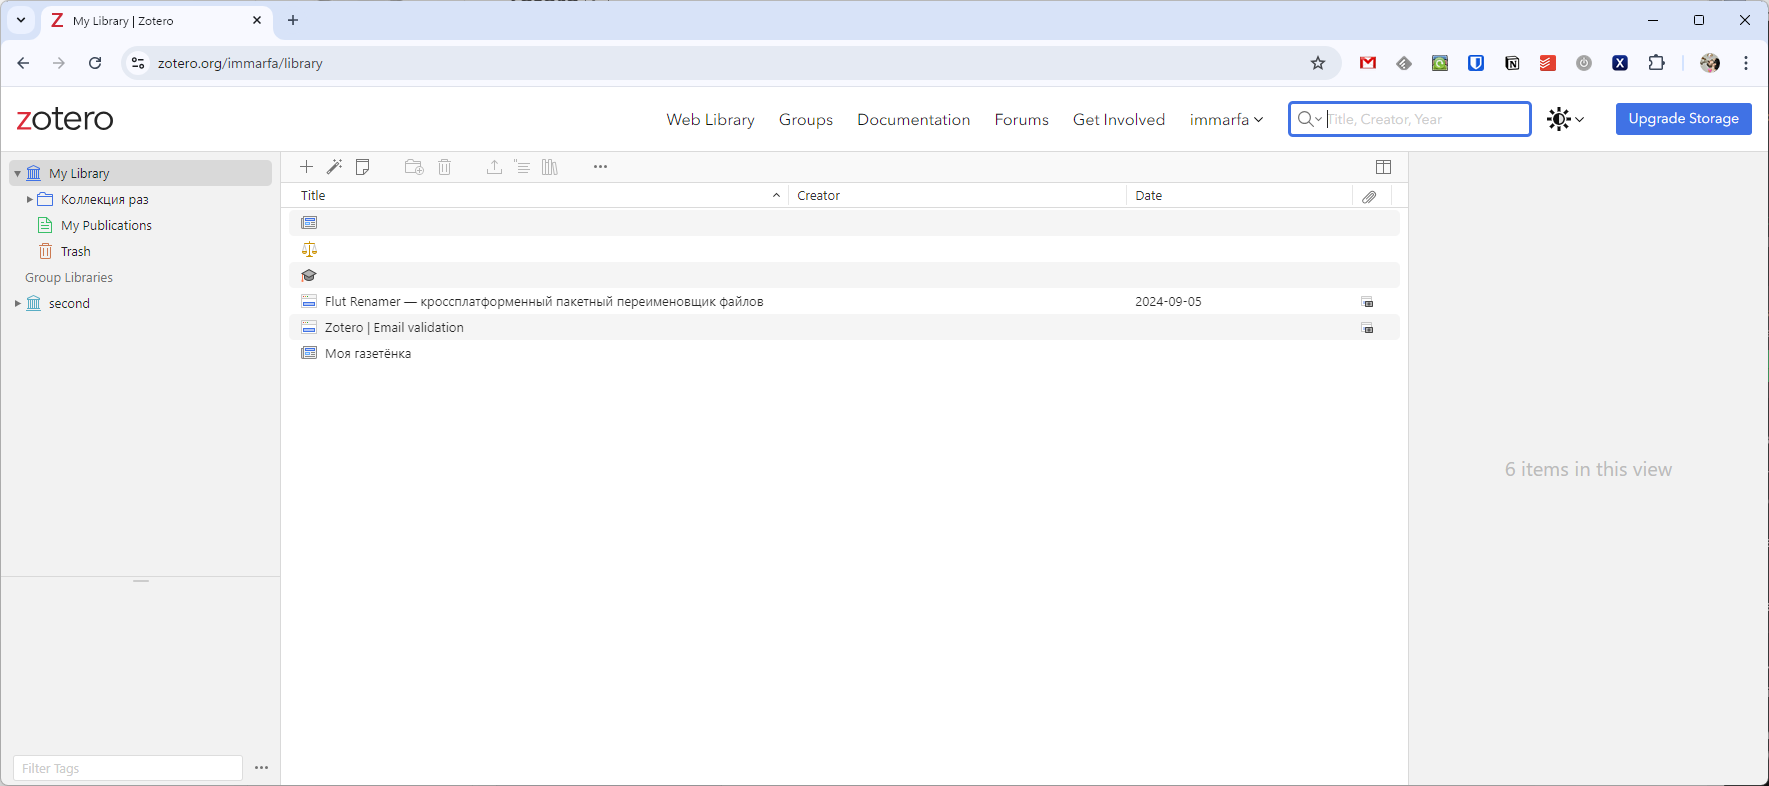
Task: Sort by the Creator column
Action: pos(957,196)
